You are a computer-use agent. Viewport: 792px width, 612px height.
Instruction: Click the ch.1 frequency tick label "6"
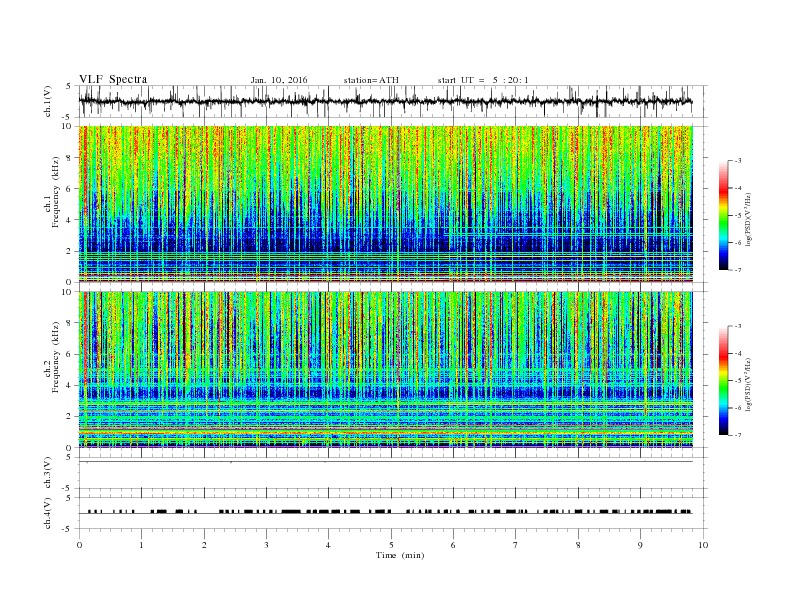[x=70, y=189]
